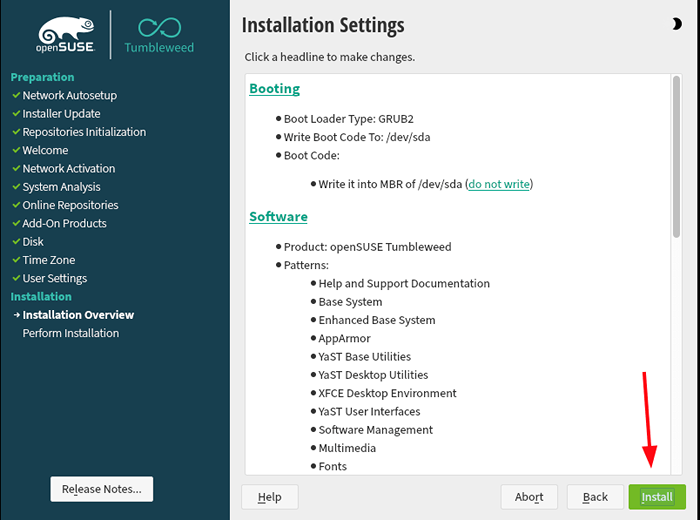This screenshot has height=520, width=700.
Task: Toggle dark mode with the moon icon
Action: 677,24
